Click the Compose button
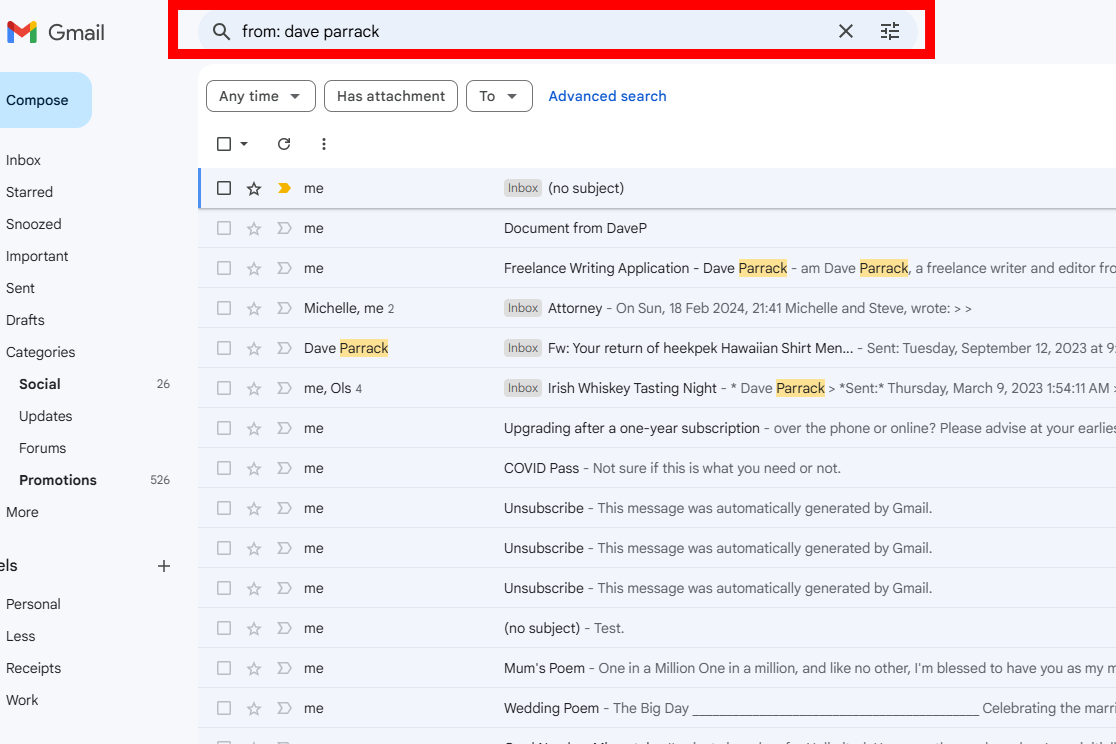Image resolution: width=1116 pixels, height=744 pixels. tap(37, 100)
